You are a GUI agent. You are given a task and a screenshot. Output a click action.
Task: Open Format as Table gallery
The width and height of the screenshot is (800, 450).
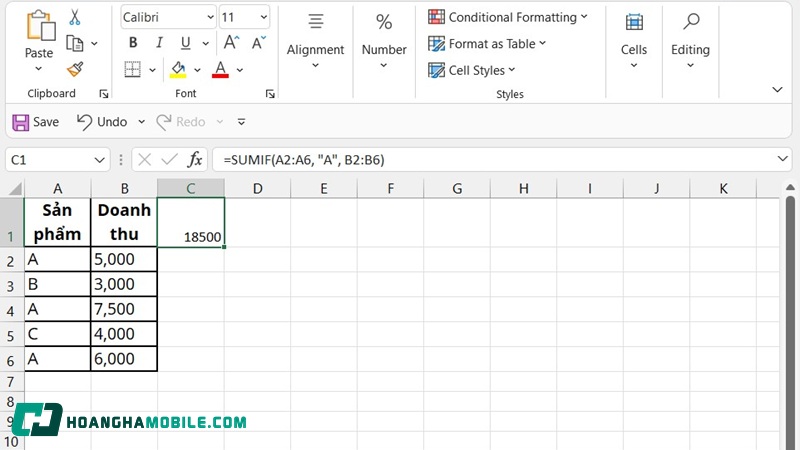(487, 44)
